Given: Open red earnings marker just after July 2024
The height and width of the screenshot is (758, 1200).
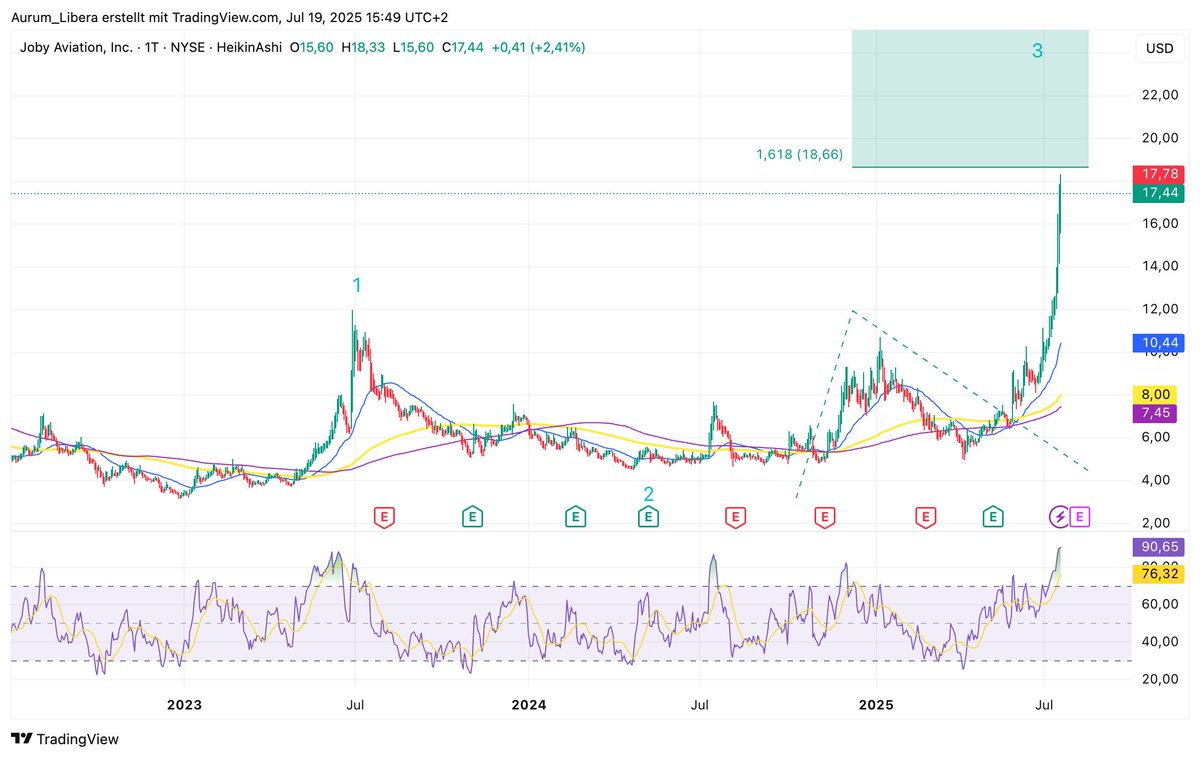Looking at the screenshot, I should pyautogui.click(x=735, y=517).
